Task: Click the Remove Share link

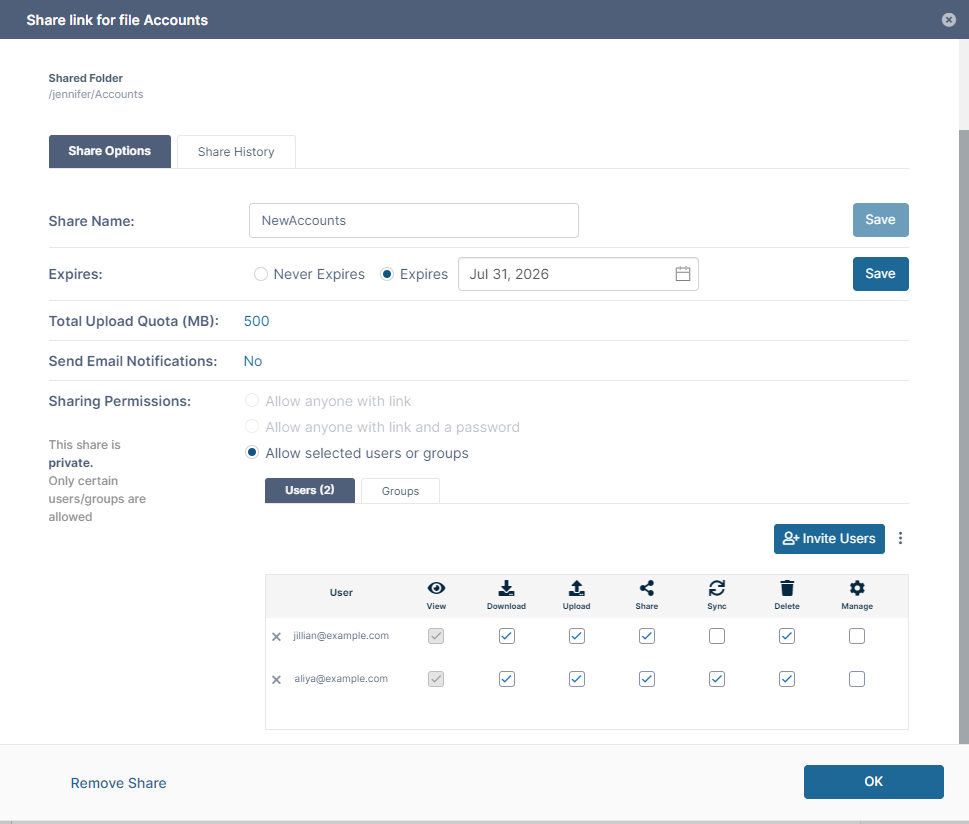Action: 118,783
